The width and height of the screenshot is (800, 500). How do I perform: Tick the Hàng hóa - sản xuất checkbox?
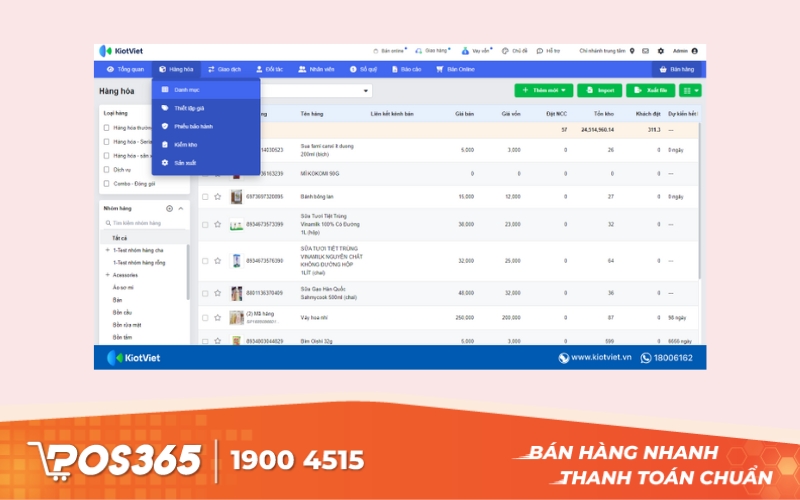pyautogui.click(x=107, y=156)
